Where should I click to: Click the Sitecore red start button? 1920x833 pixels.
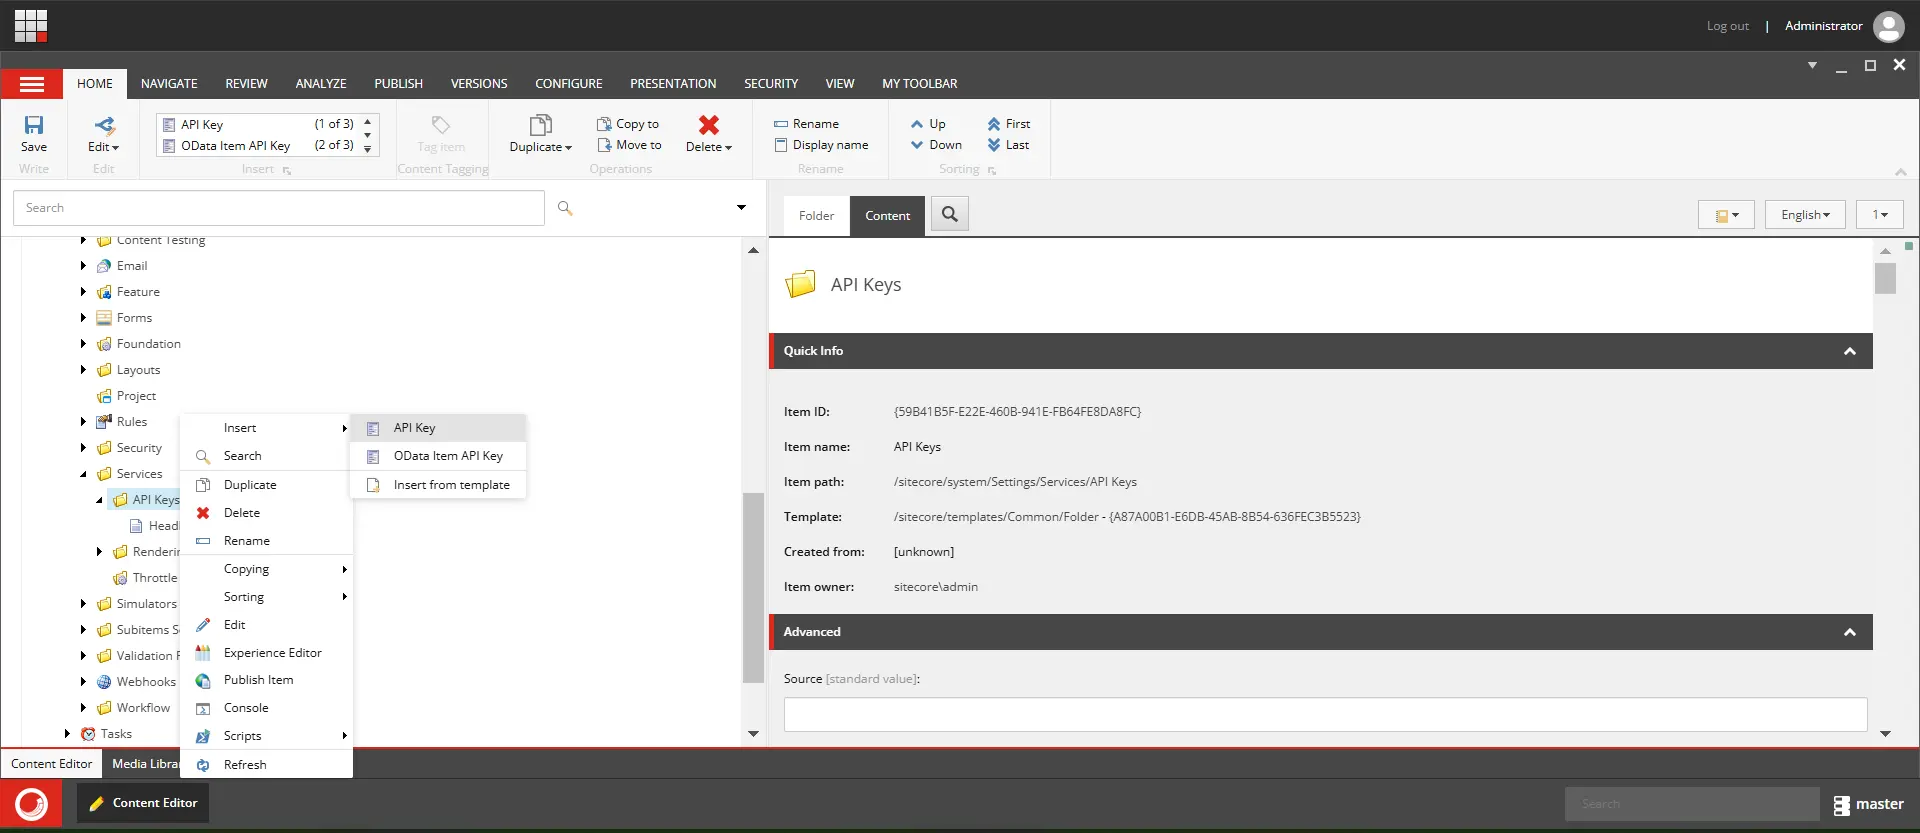tap(31, 804)
